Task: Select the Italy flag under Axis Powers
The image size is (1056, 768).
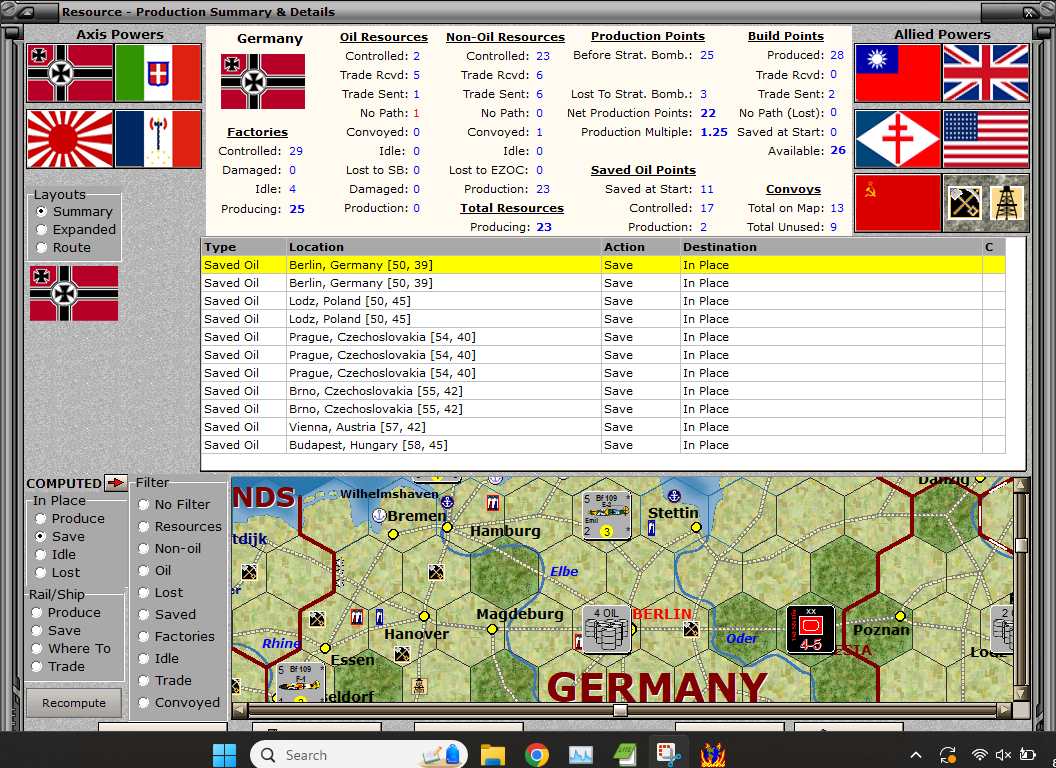Action: 158,73
